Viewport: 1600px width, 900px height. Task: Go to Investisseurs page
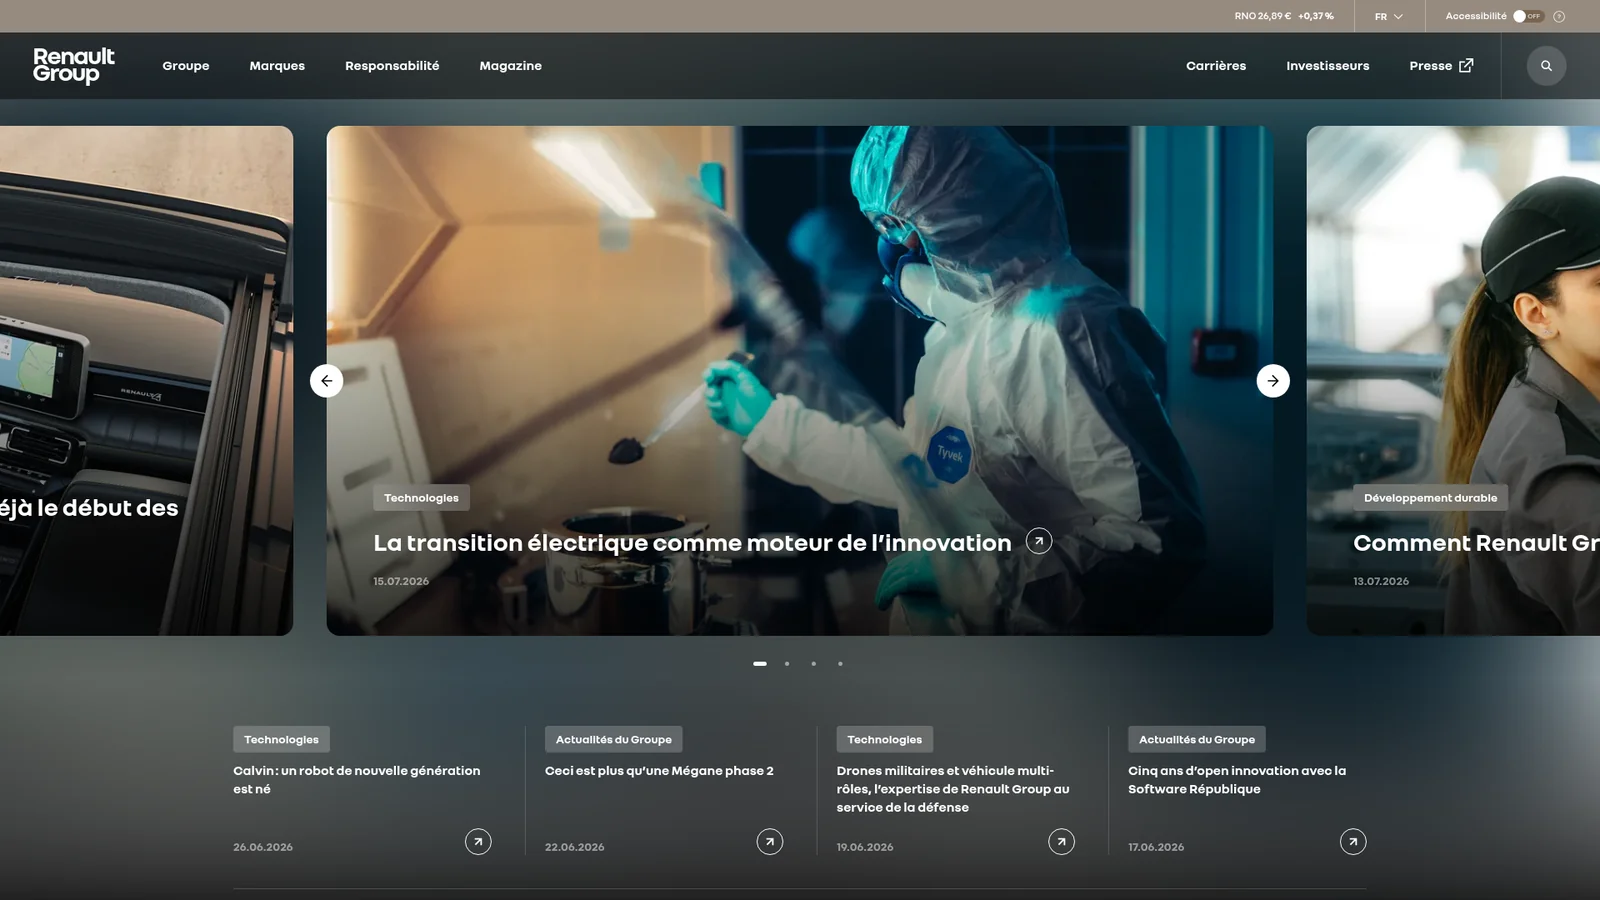(x=1328, y=66)
